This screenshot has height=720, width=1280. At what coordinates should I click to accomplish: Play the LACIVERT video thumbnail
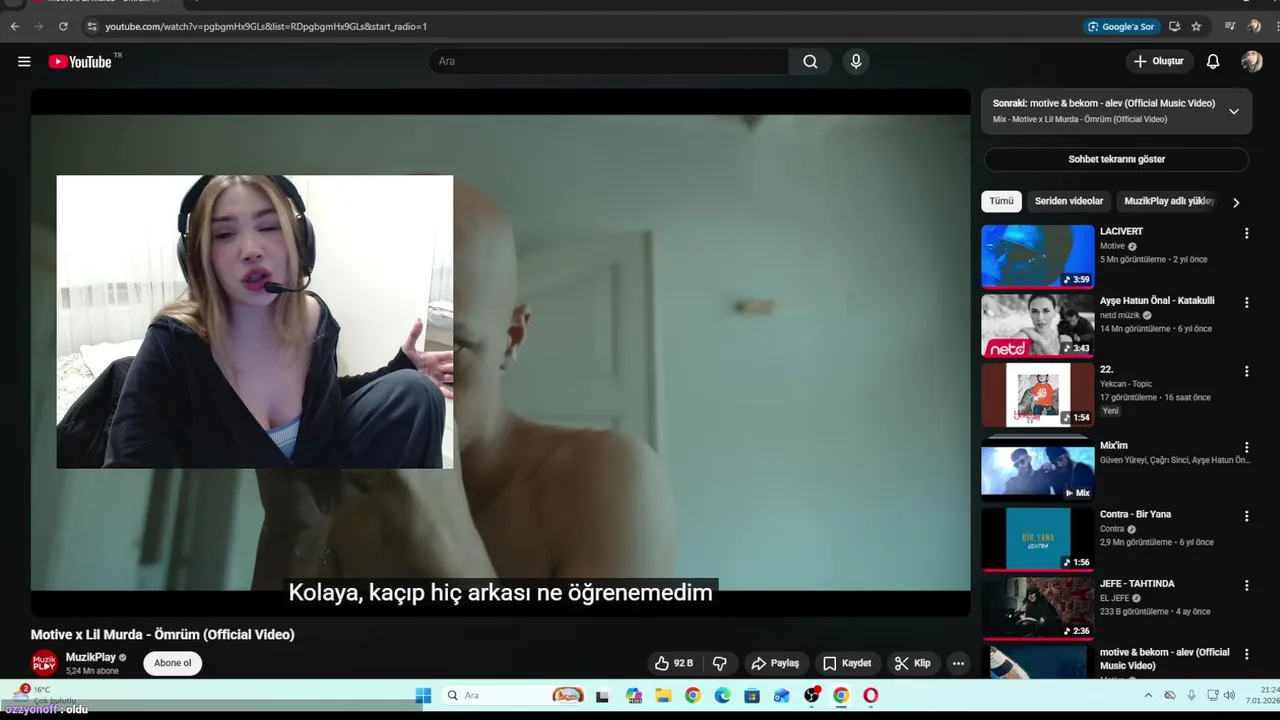pos(1037,256)
